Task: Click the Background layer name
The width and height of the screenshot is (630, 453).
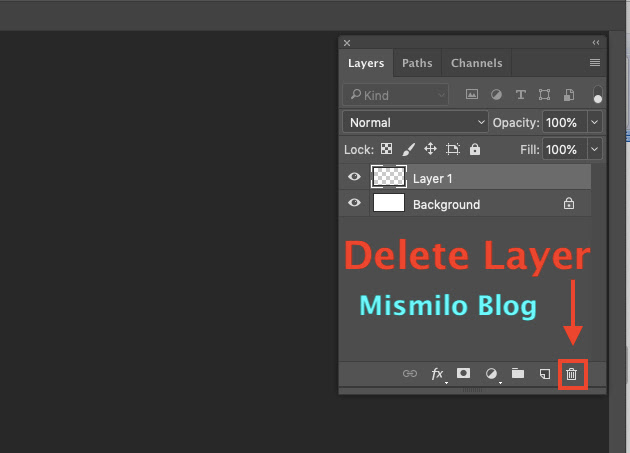Action: (446, 205)
